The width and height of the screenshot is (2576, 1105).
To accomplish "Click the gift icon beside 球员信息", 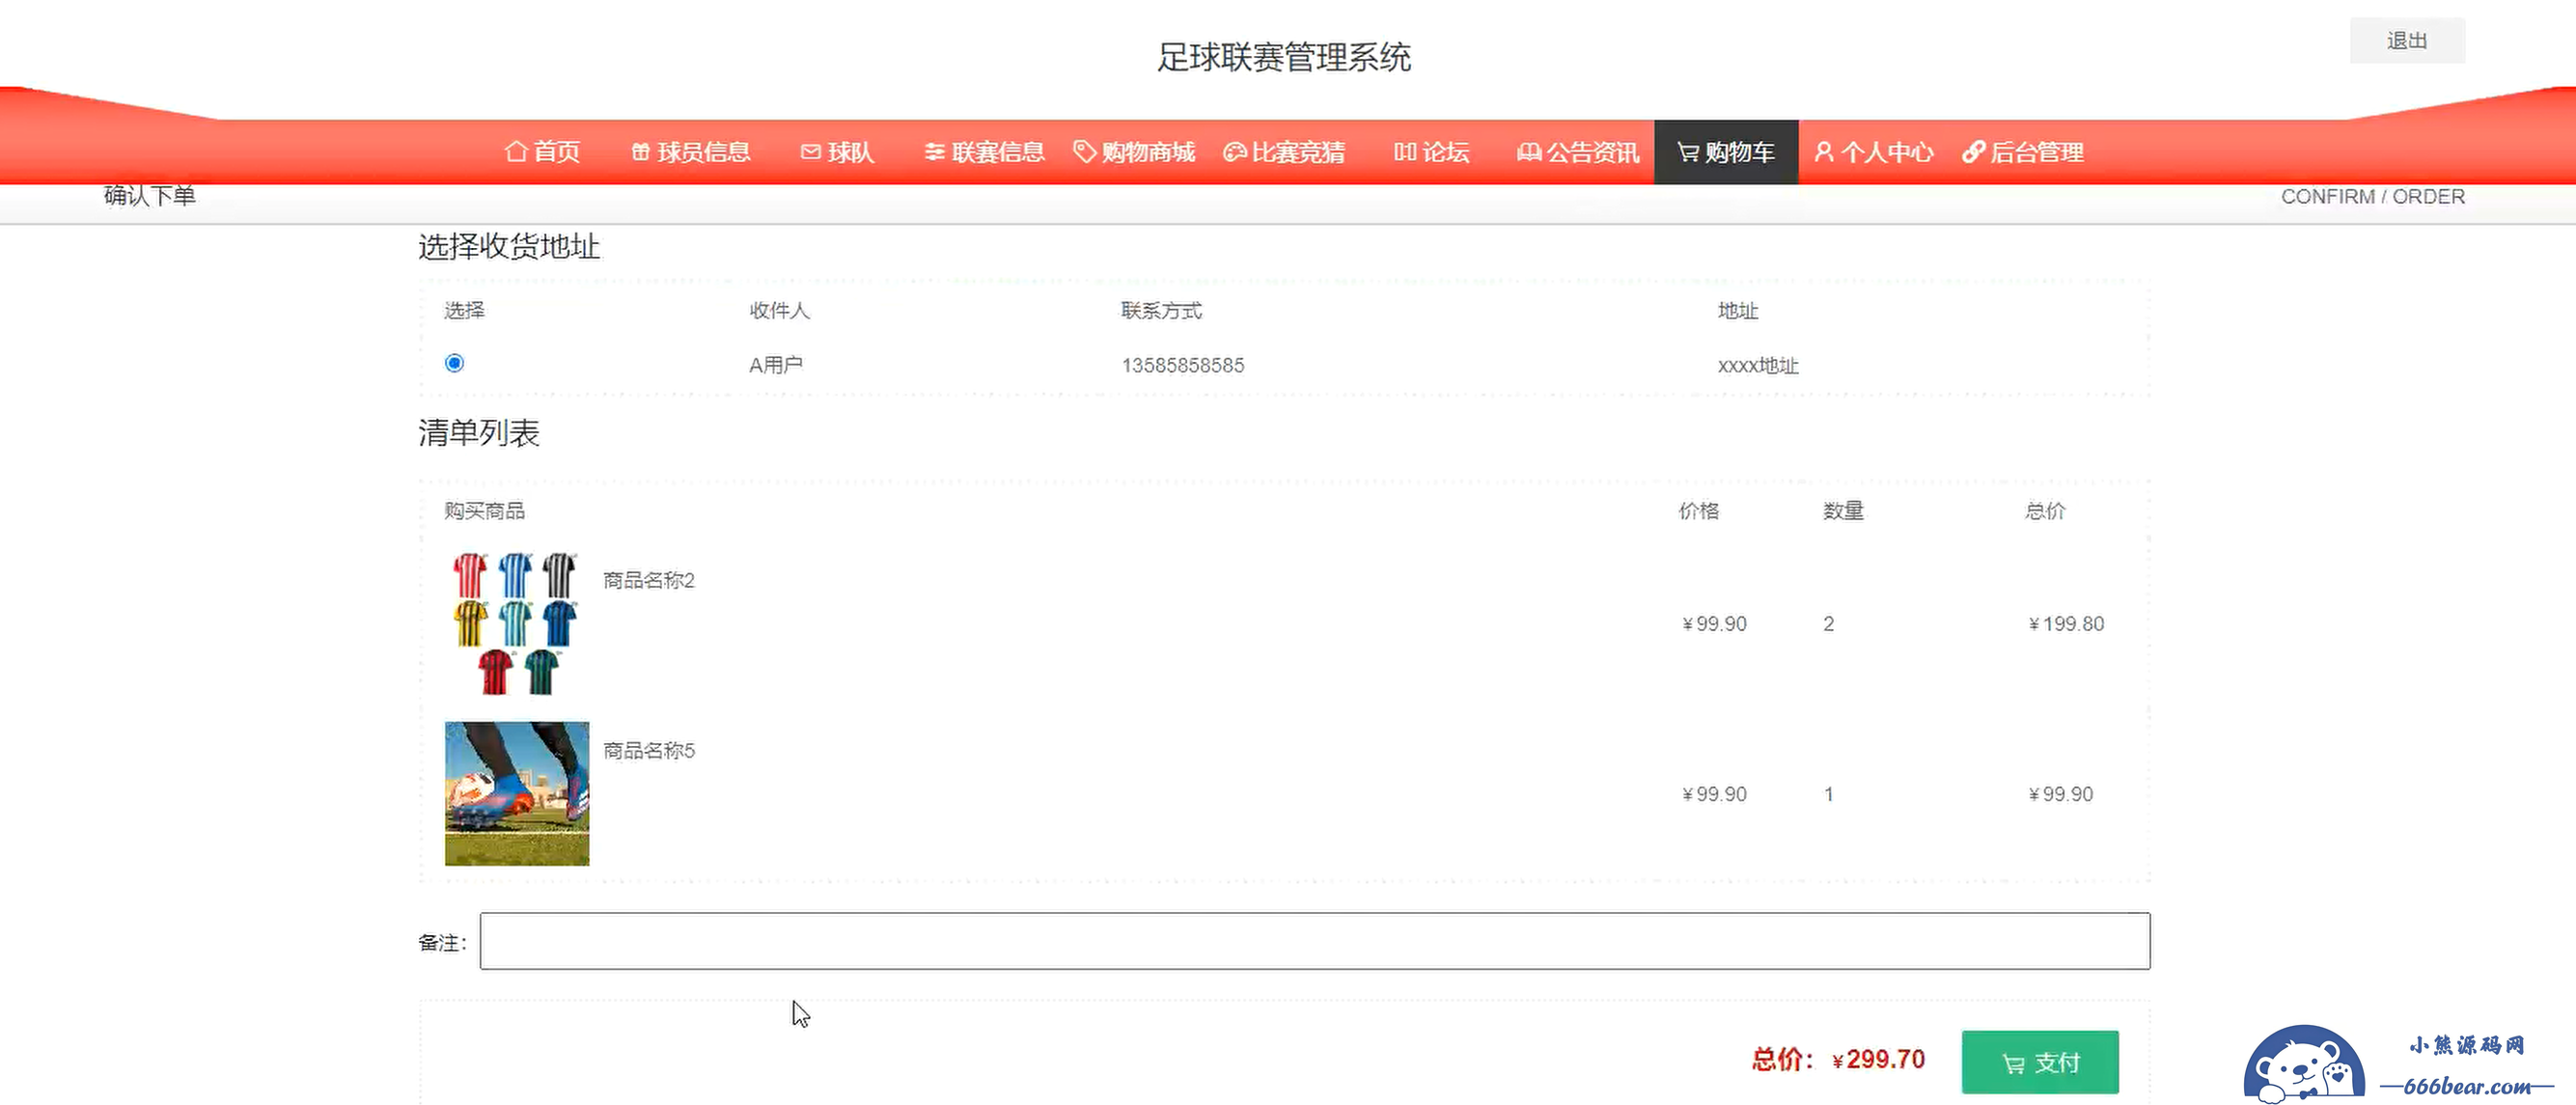I will click(640, 152).
